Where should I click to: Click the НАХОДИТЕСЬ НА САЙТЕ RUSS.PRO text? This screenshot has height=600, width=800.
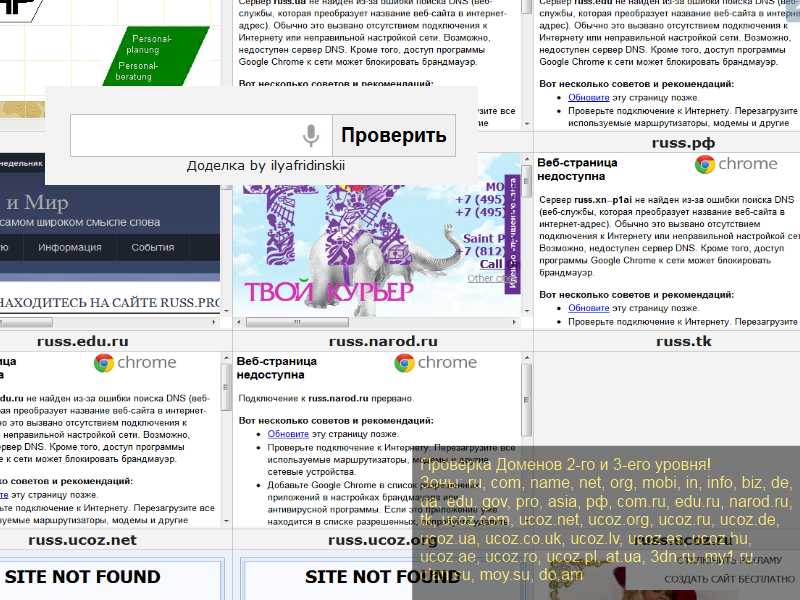110,303
